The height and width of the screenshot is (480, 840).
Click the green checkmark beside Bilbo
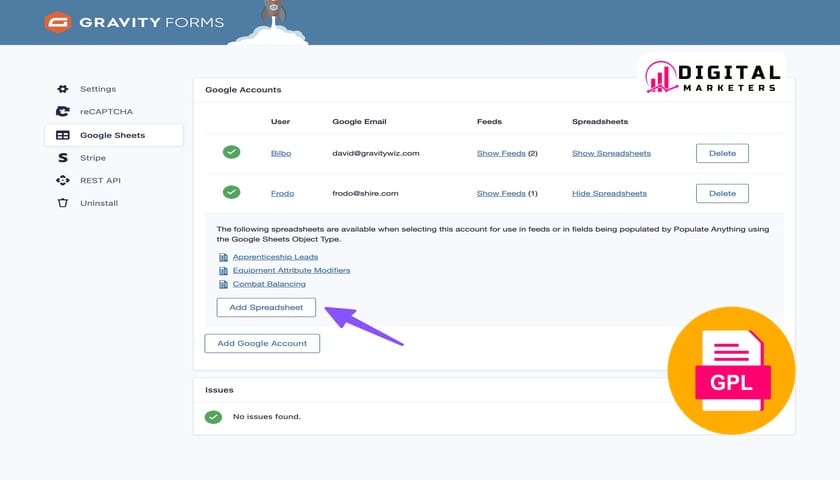(x=231, y=152)
